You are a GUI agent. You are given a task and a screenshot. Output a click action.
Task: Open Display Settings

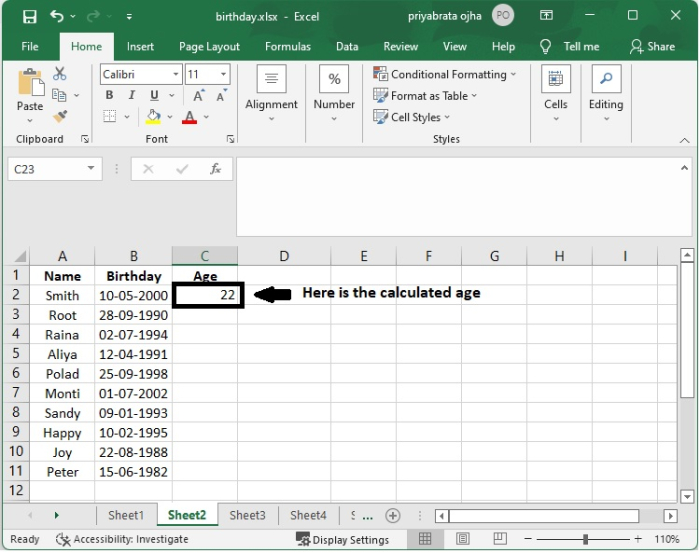point(342,540)
